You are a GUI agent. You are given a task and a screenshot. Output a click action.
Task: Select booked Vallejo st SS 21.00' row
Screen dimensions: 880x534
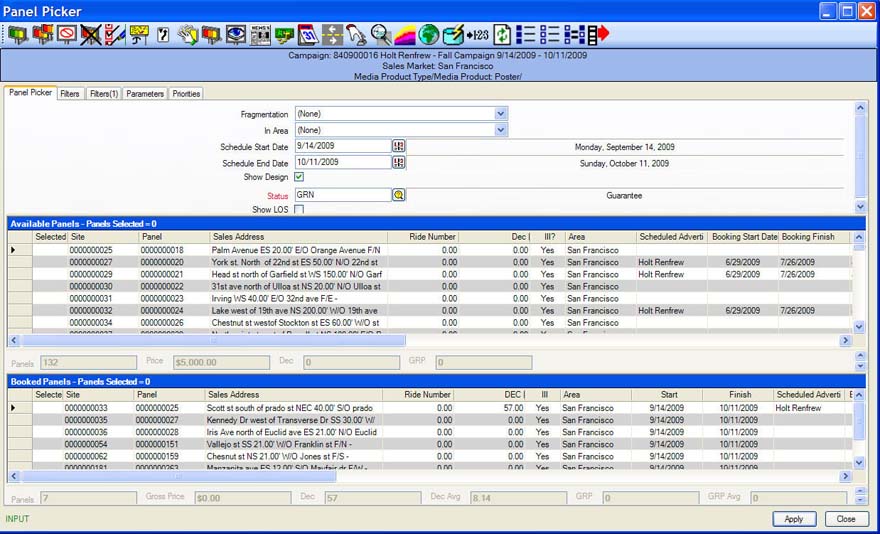pyautogui.click(x=430, y=444)
